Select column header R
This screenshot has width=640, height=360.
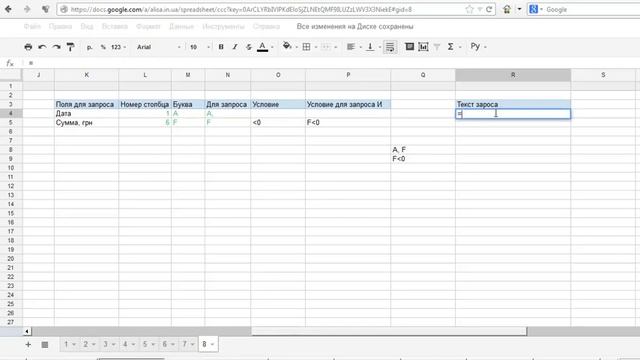pyautogui.click(x=513, y=75)
